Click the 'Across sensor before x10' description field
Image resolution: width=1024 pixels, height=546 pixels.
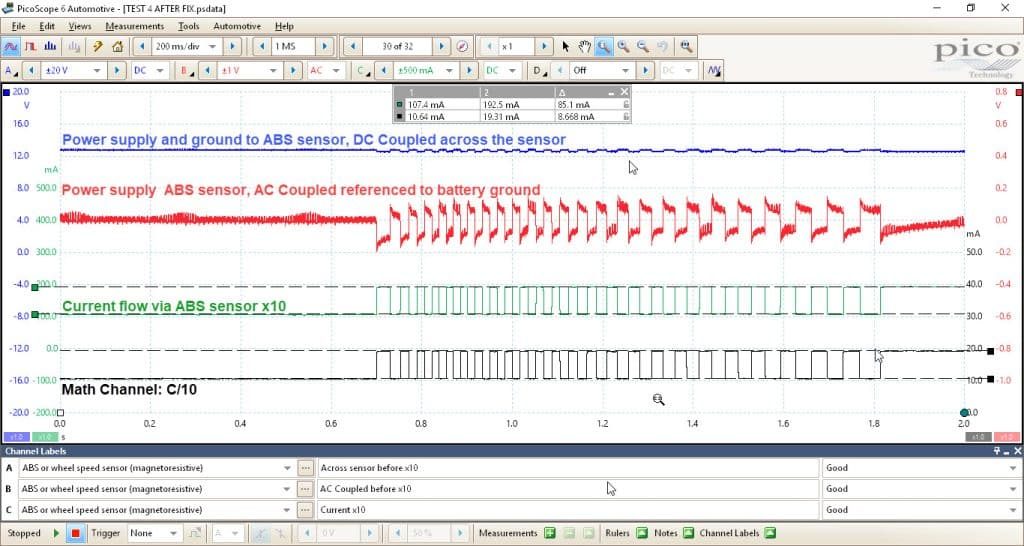(568, 468)
